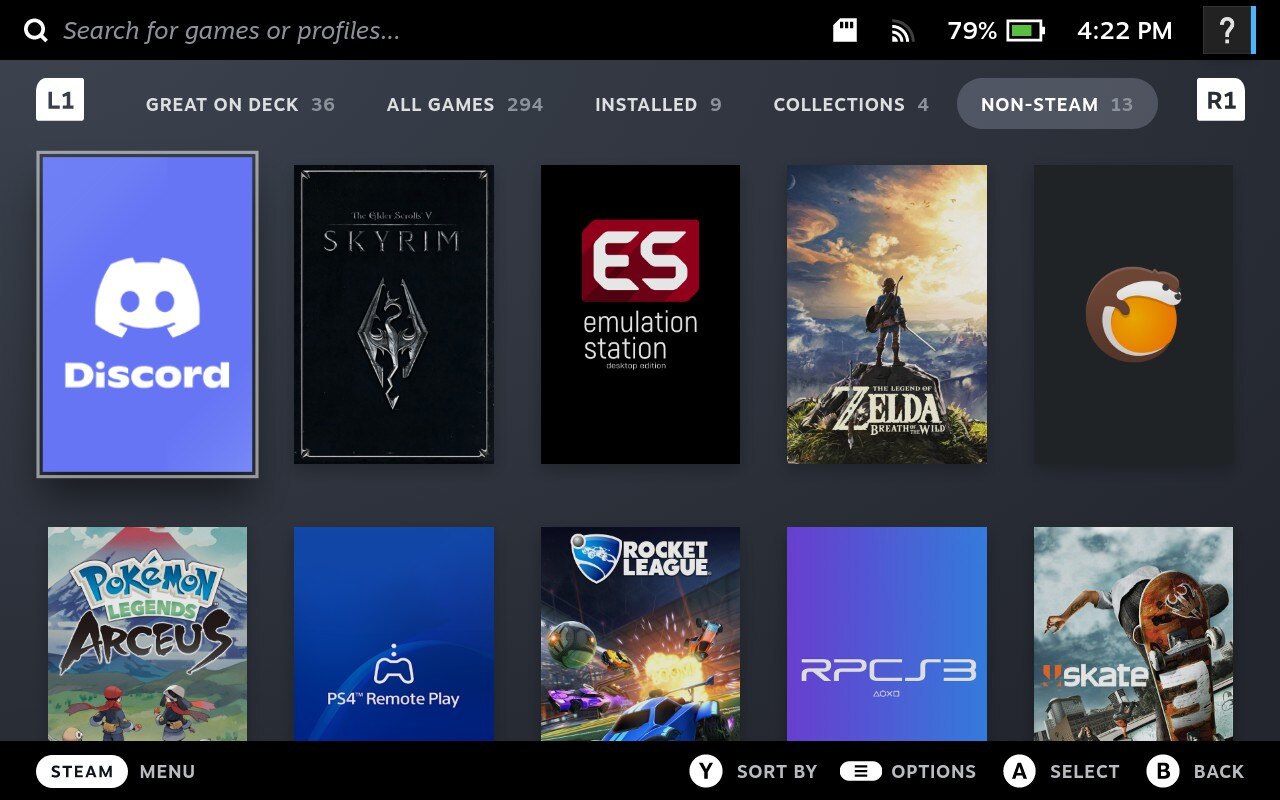Click the MENU label
The height and width of the screenshot is (800, 1280).
pyautogui.click(x=167, y=771)
